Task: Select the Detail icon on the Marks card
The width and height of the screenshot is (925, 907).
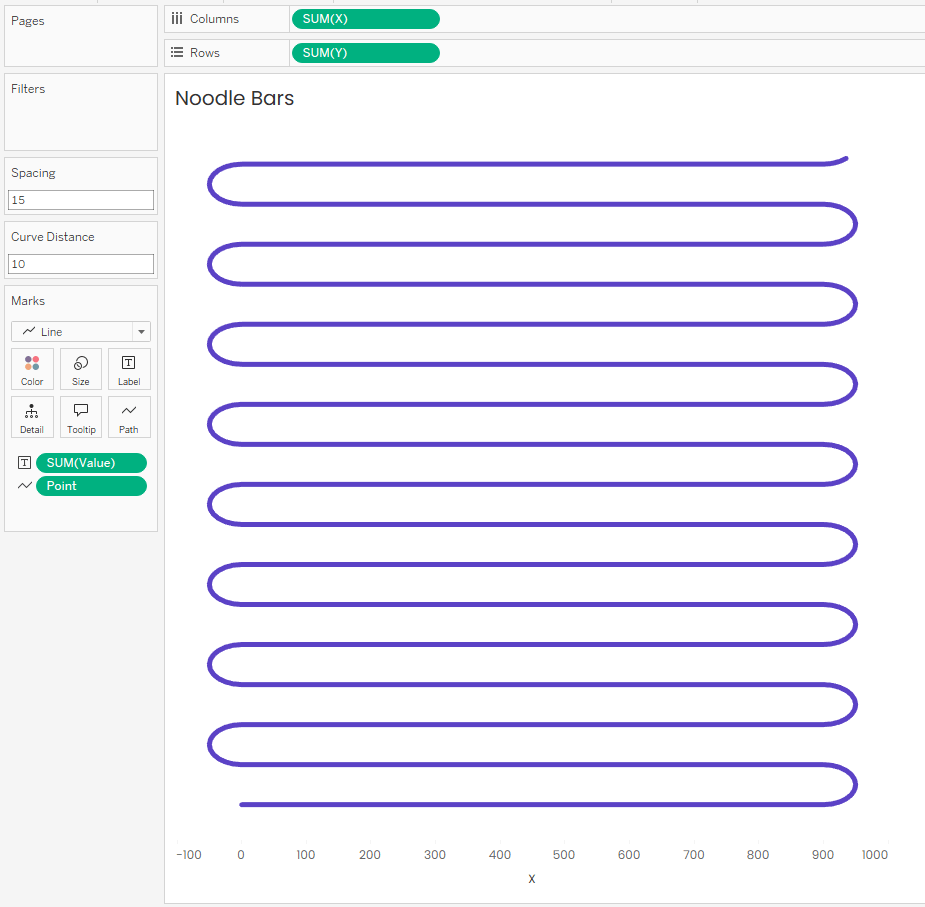Action: pyautogui.click(x=32, y=417)
